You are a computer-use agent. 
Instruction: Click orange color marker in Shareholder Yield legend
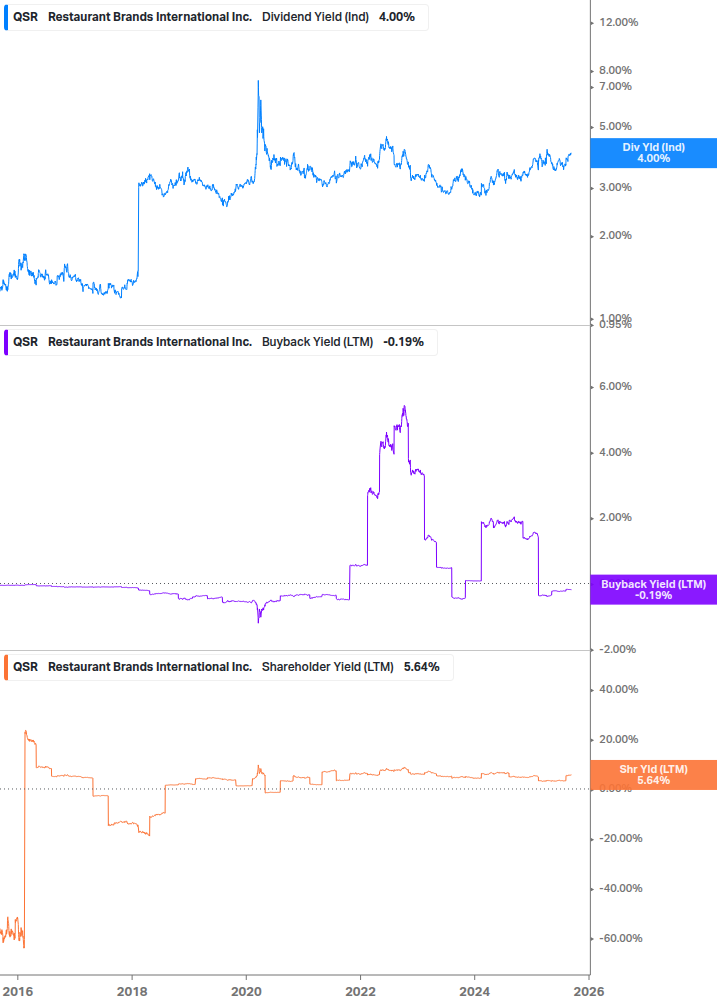pos(5,666)
